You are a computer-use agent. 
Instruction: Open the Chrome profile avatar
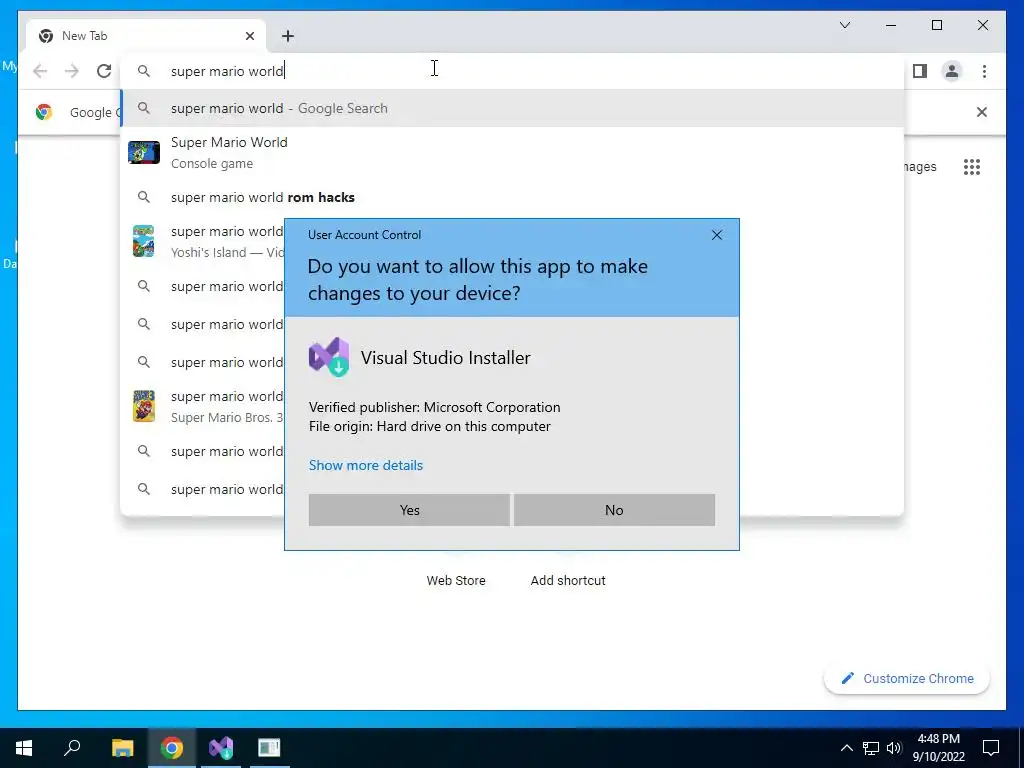pyautogui.click(x=952, y=71)
